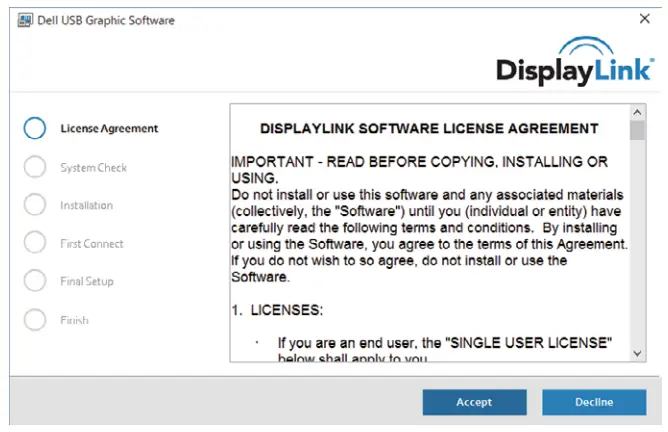Click the Installation step circle

(35, 204)
